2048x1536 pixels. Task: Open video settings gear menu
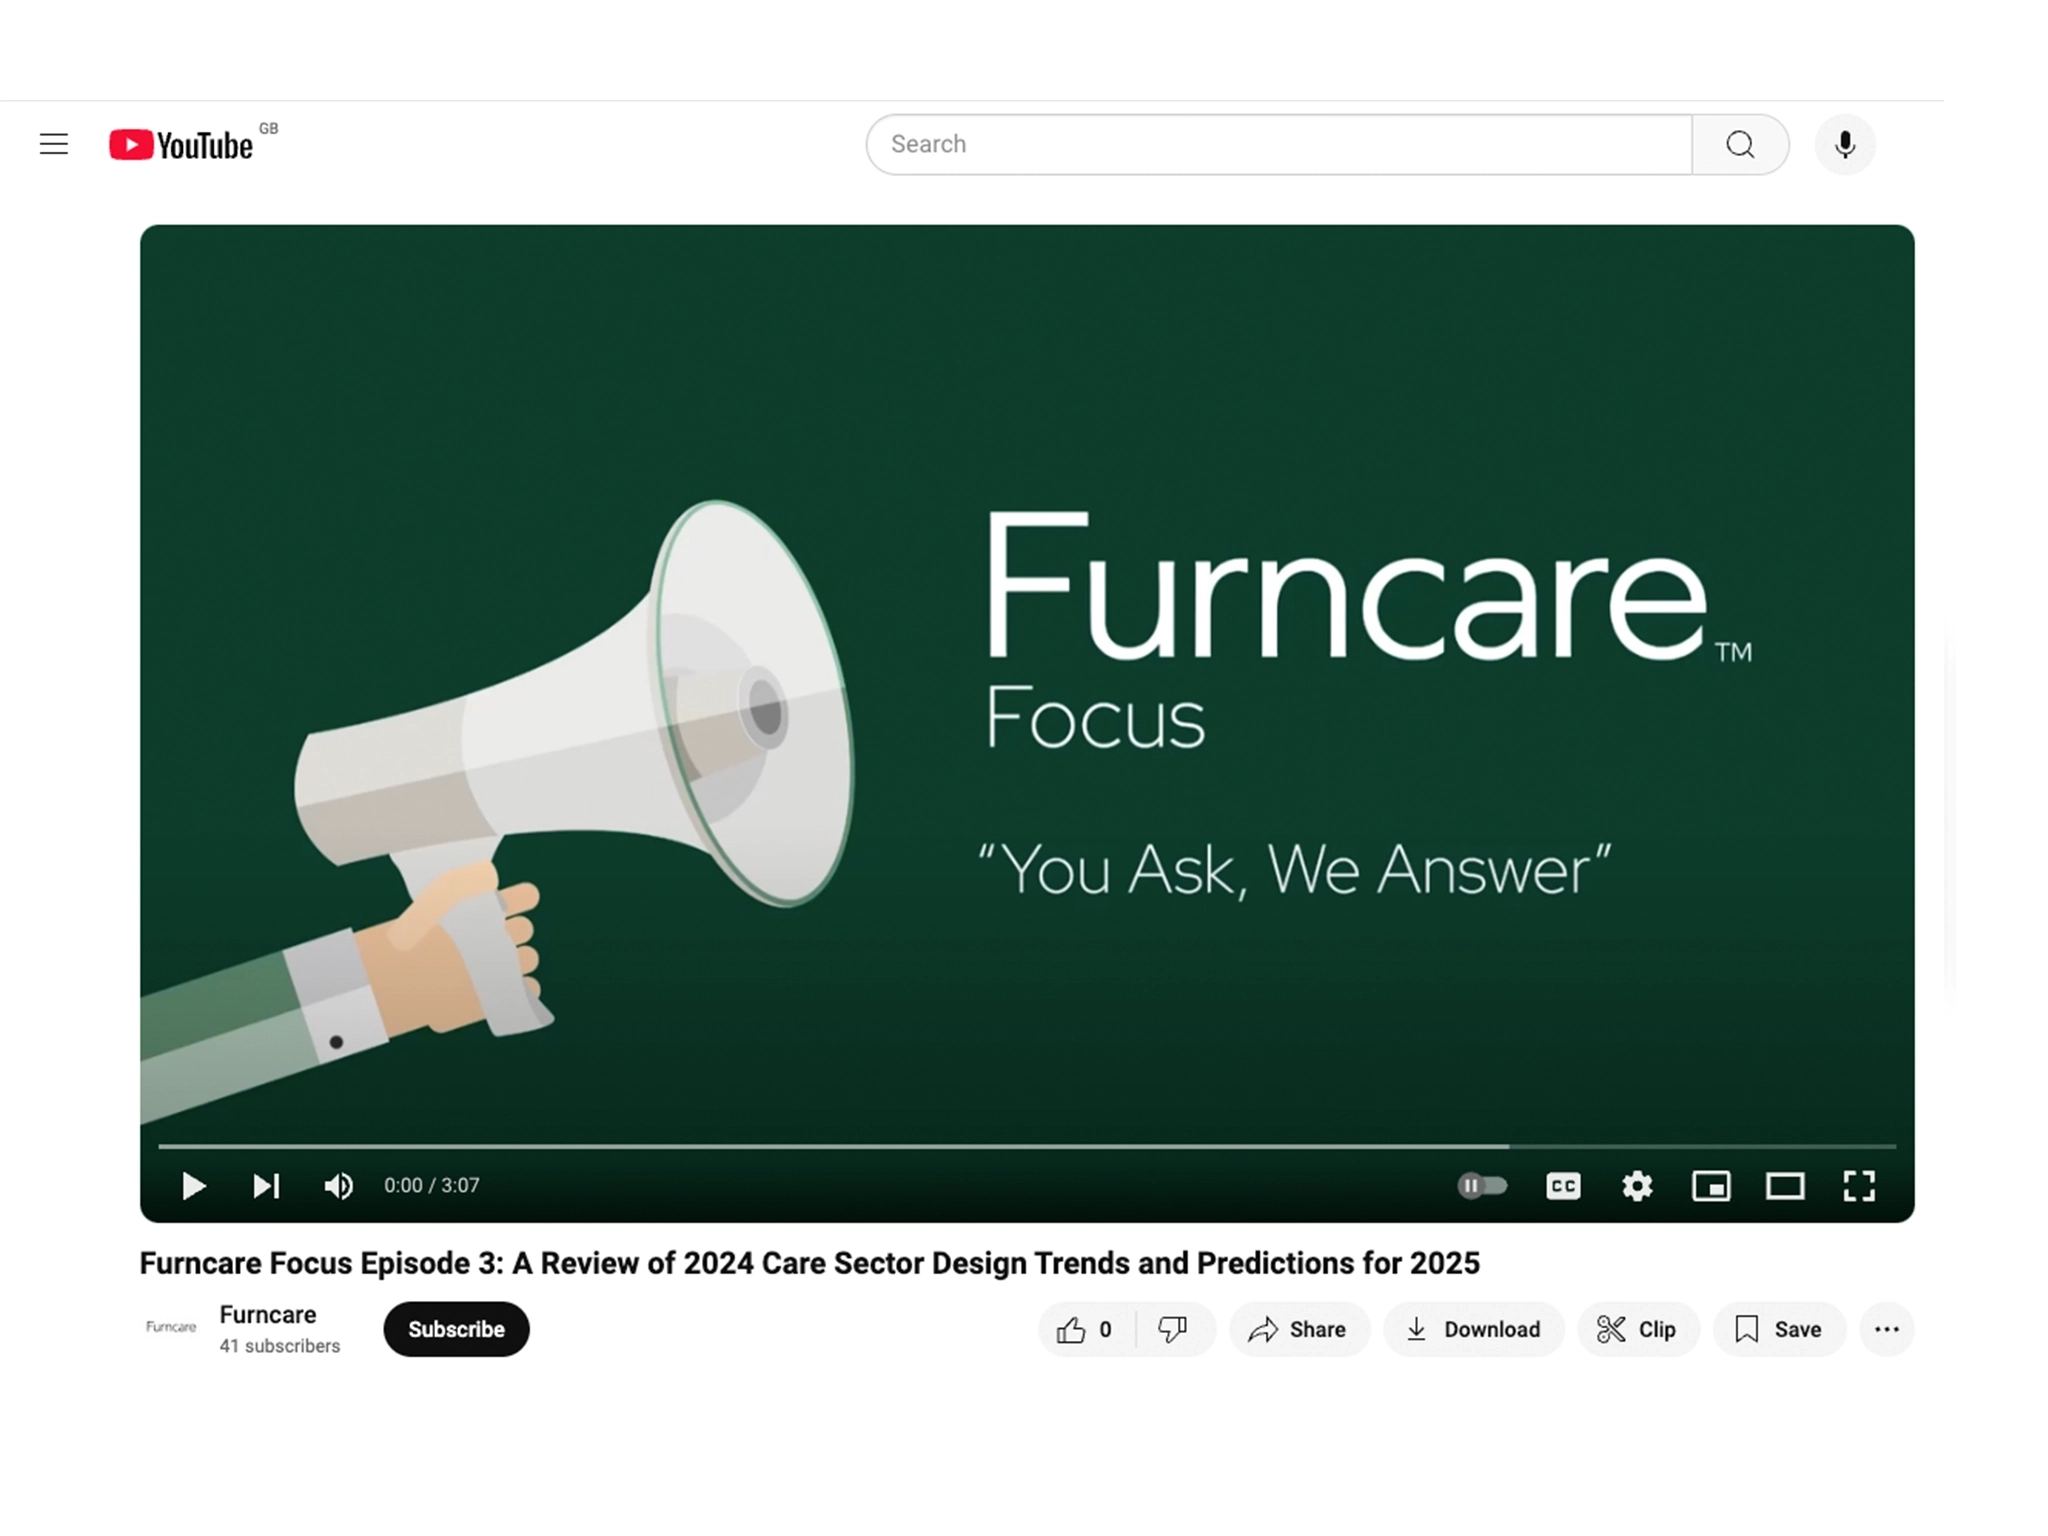[1637, 1186]
